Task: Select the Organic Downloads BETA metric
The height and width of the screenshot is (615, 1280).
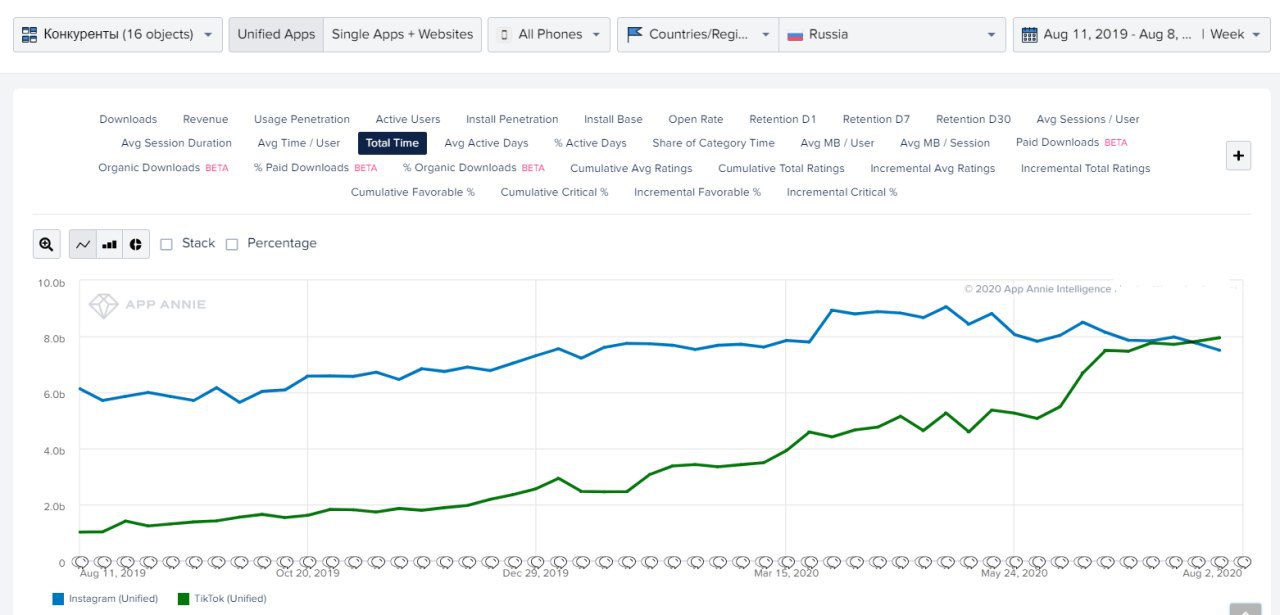Action: [163, 168]
